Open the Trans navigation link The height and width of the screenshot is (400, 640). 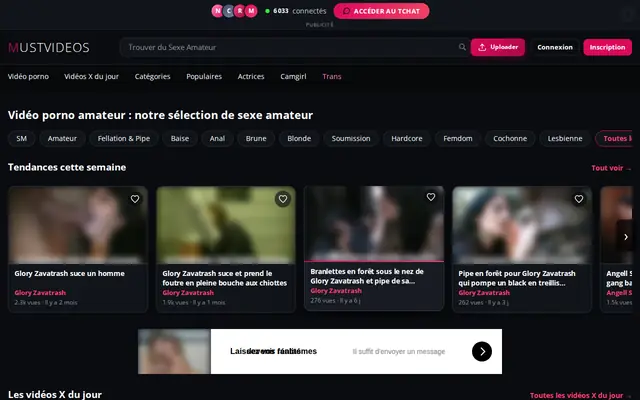(x=332, y=76)
